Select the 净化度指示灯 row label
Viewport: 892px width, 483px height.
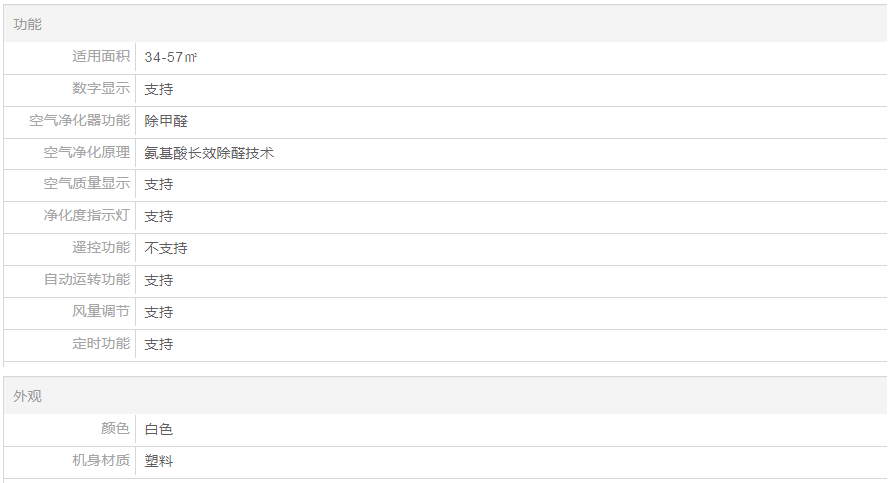pos(87,216)
